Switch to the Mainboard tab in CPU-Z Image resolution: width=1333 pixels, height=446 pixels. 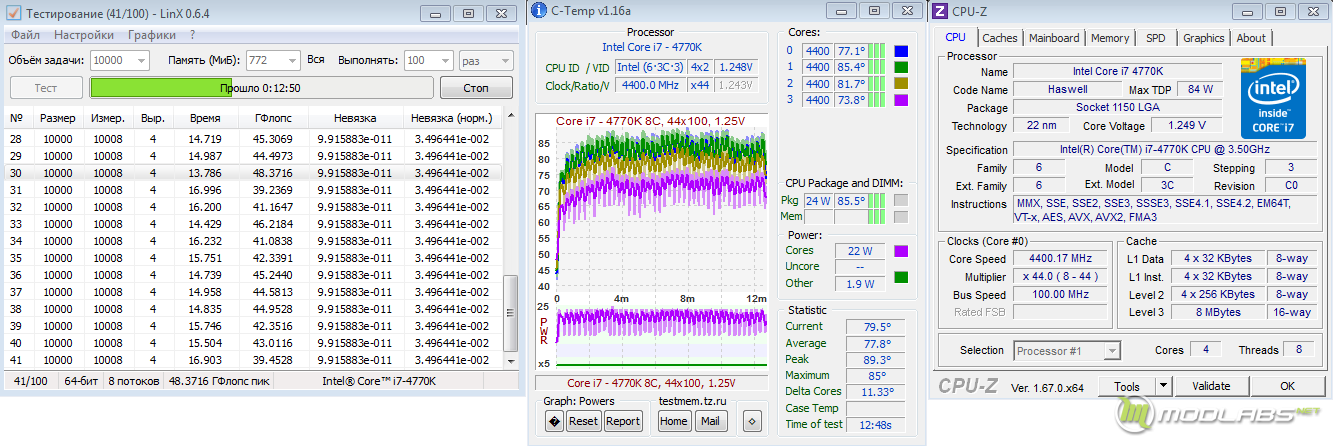point(1055,38)
